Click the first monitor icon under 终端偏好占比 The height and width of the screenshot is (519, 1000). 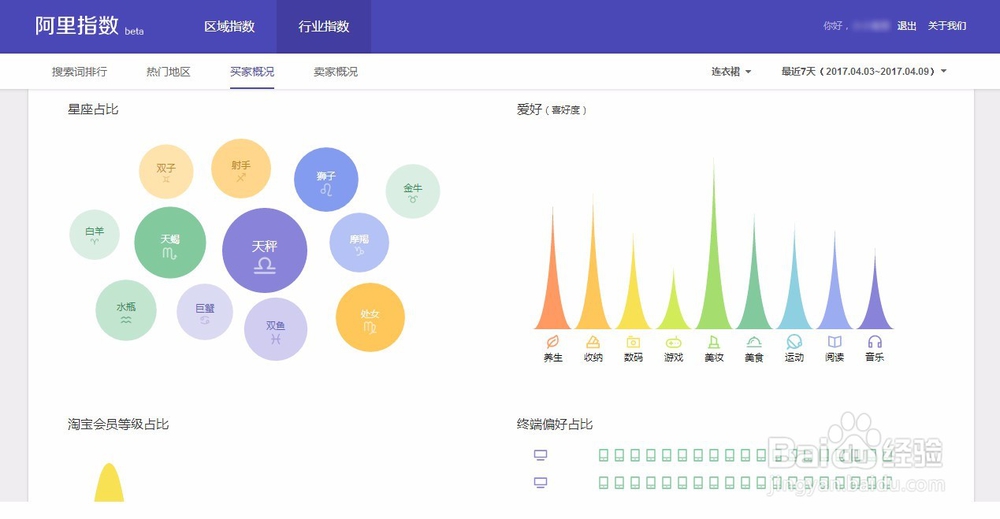tap(540, 455)
